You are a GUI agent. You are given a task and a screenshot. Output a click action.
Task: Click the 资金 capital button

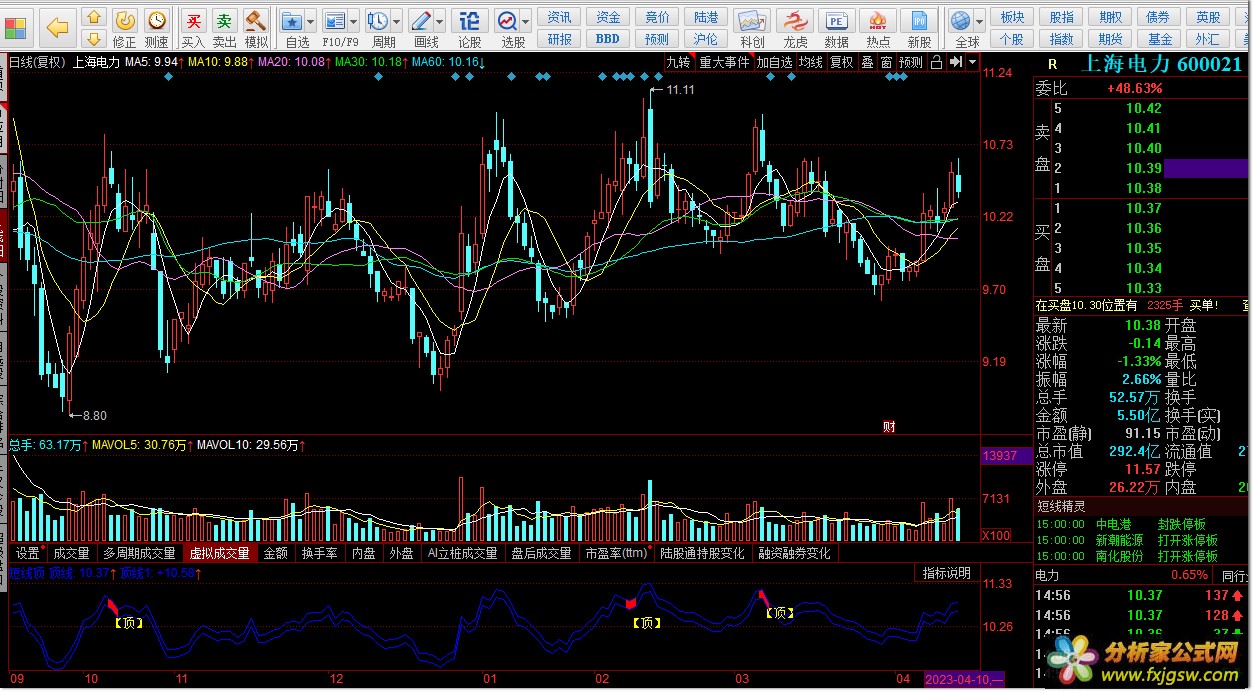(x=608, y=17)
